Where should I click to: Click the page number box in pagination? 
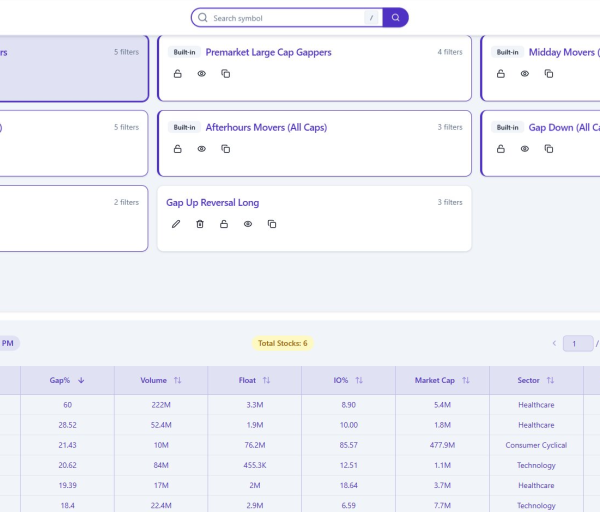pos(577,344)
